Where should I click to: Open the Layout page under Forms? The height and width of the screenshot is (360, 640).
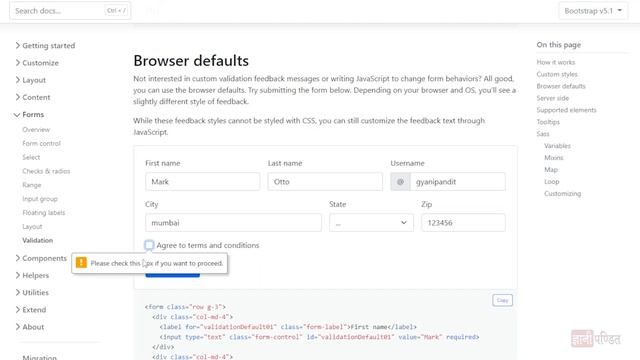point(32,227)
